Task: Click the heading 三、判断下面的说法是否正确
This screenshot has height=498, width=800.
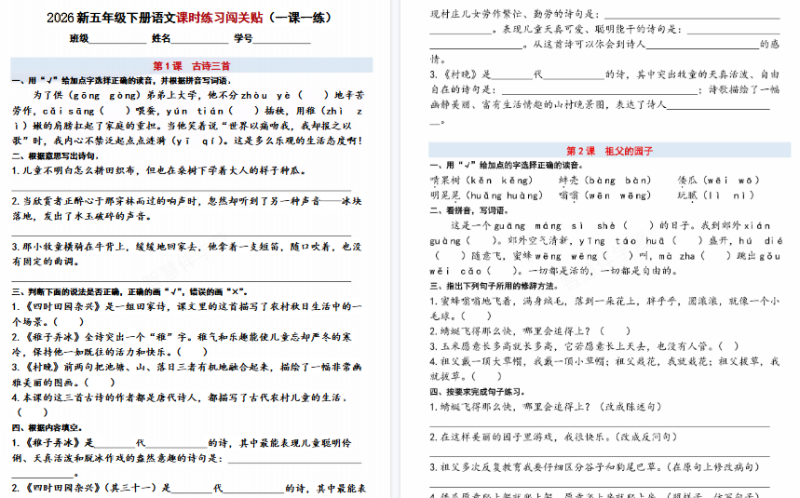Action: tap(130, 292)
